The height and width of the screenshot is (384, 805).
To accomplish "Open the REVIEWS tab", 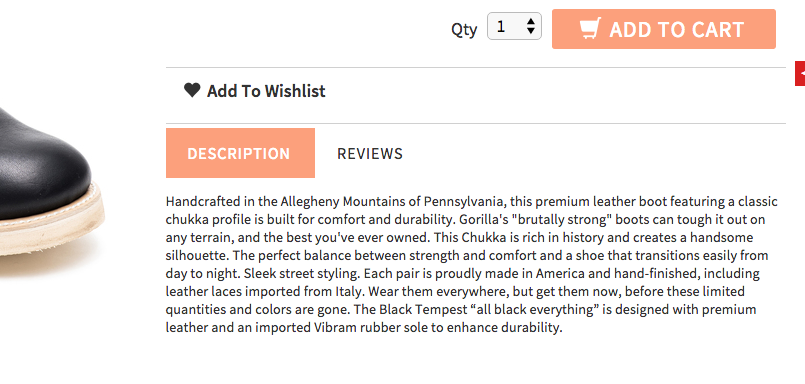I will click(370, 153).
